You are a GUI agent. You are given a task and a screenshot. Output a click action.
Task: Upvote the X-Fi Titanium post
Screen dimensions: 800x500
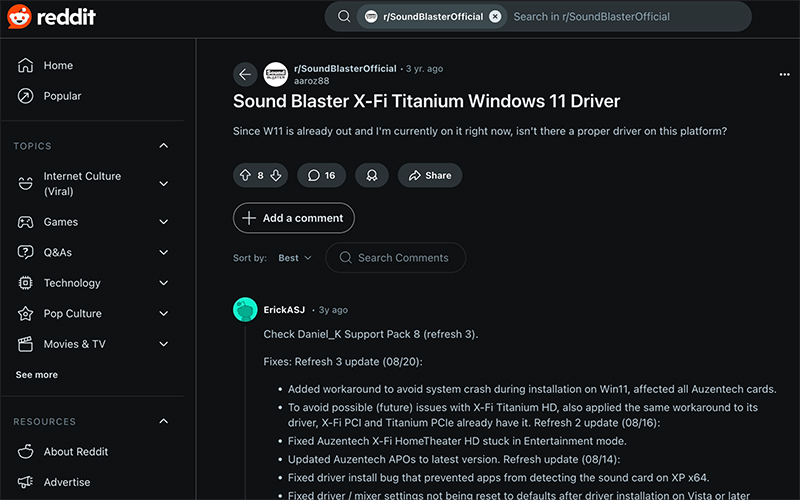tap(245, 176)
